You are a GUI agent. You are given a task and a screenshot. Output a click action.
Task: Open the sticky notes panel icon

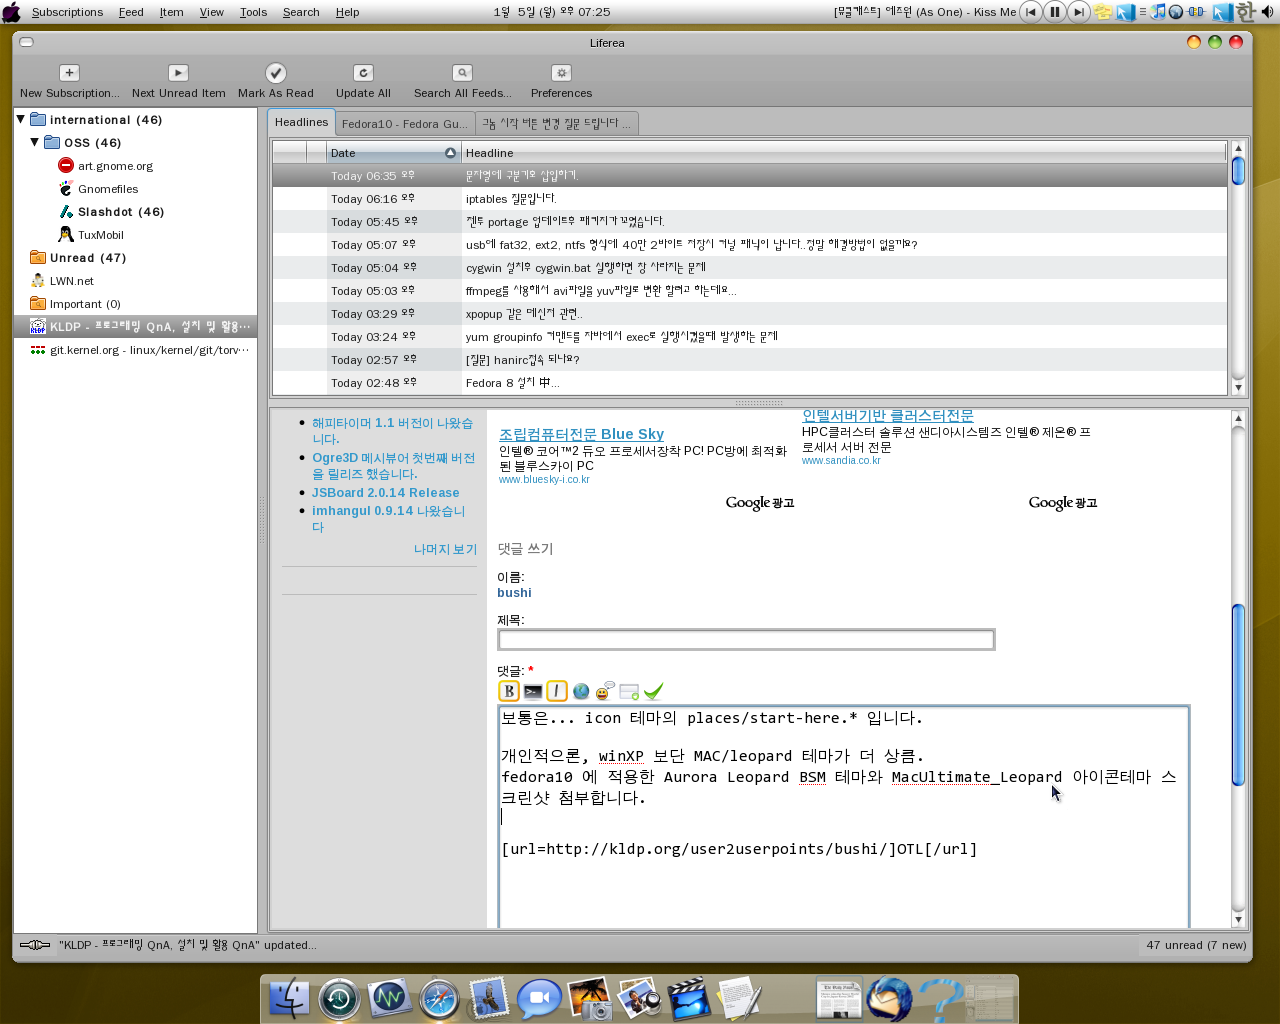click(1103, 12)
